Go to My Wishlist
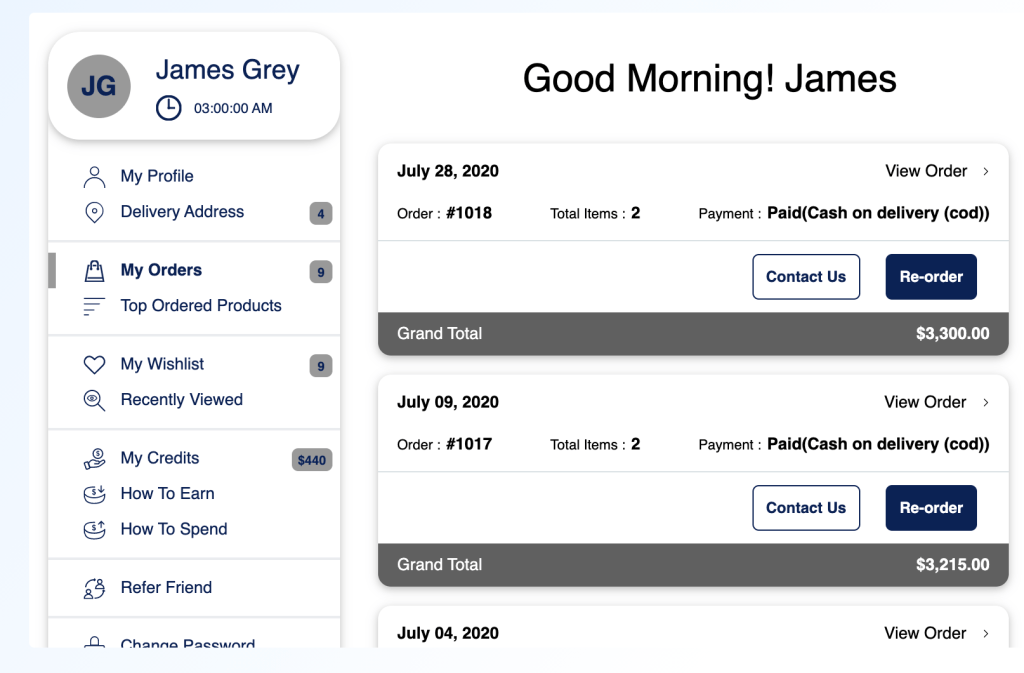This screenshot has height=673, width=1024. tap(162, 364)
